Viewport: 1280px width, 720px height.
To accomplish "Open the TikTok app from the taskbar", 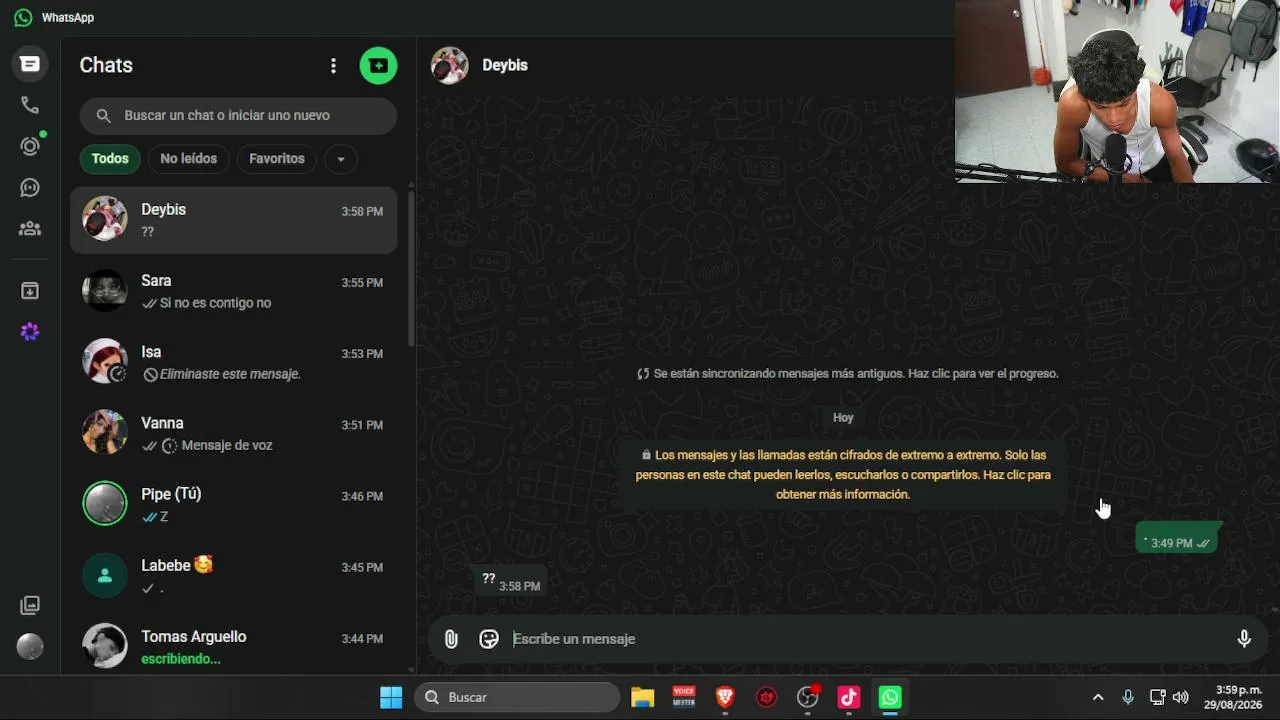I will 849,697.
